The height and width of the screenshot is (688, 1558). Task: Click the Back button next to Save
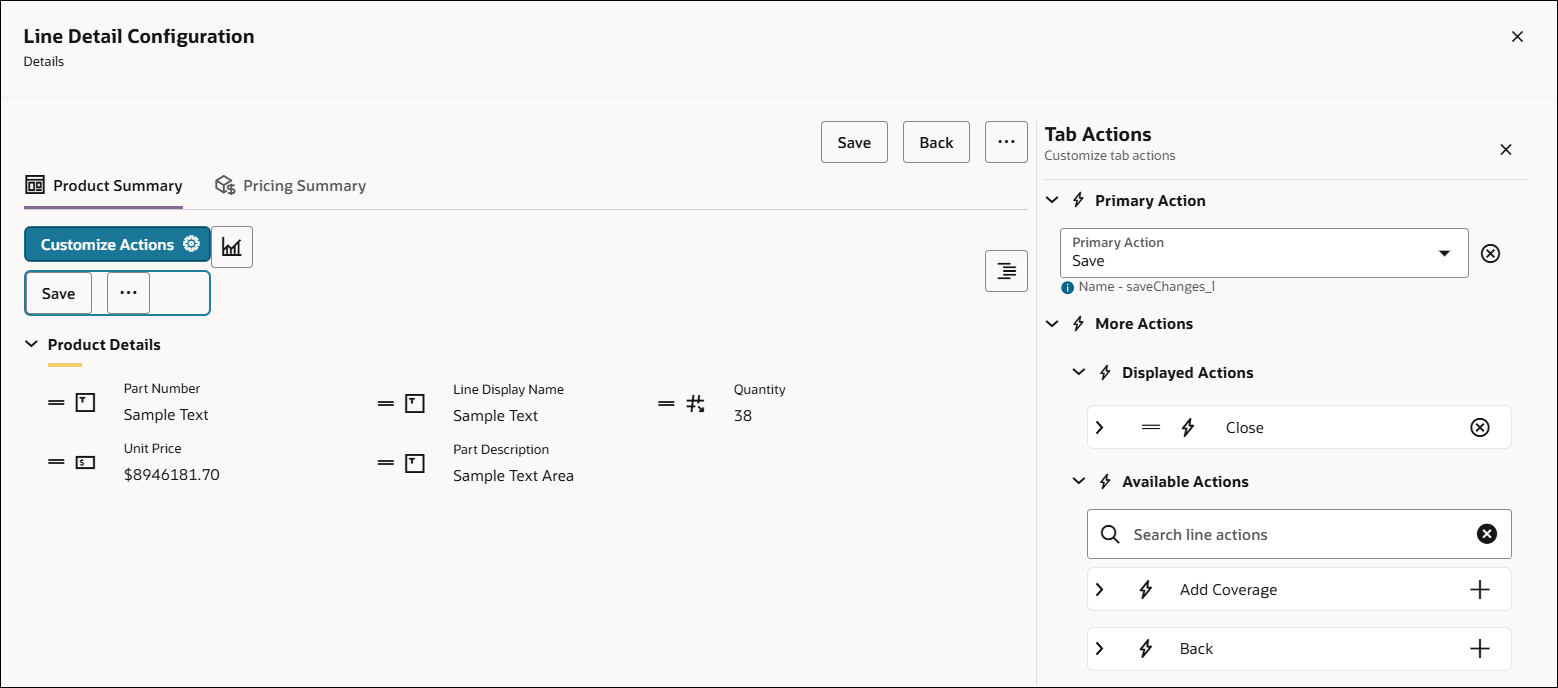(935, 141)
